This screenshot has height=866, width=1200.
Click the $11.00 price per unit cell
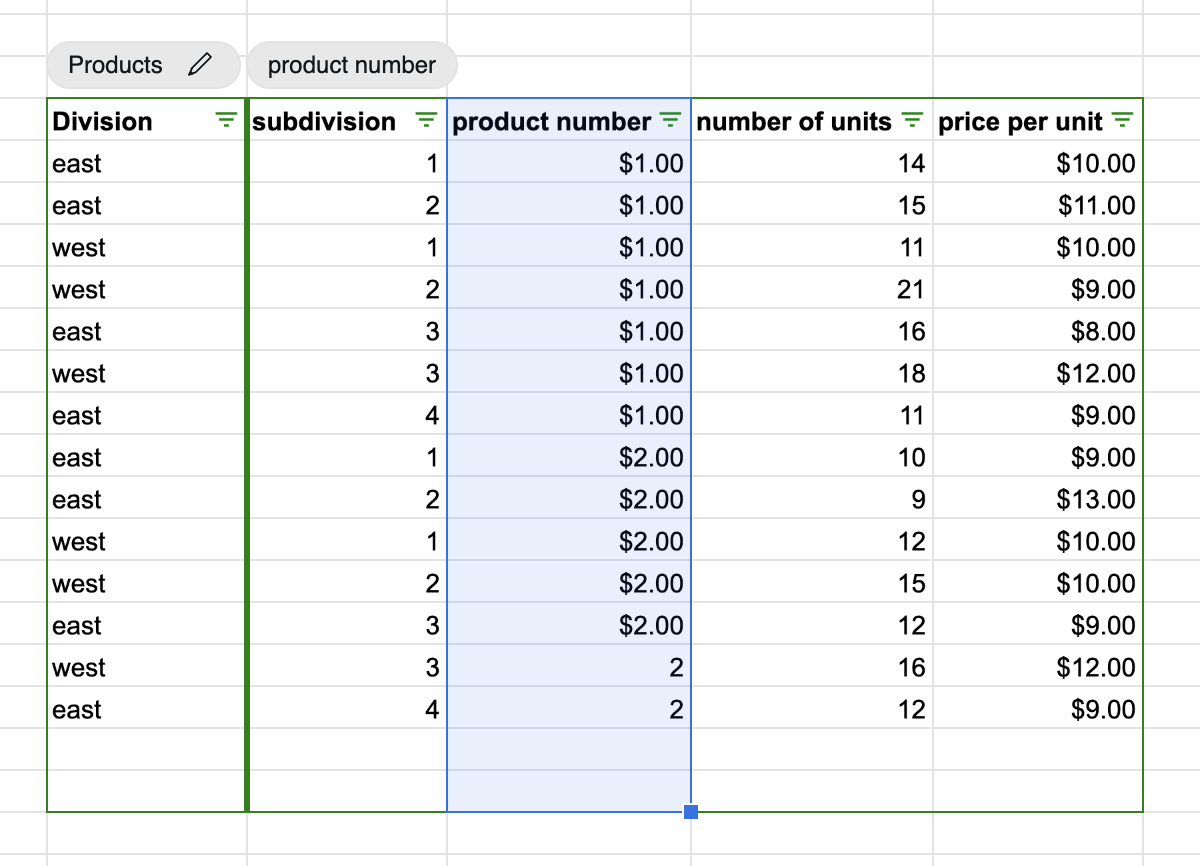pyautogui.click(x=1096, y=206)
